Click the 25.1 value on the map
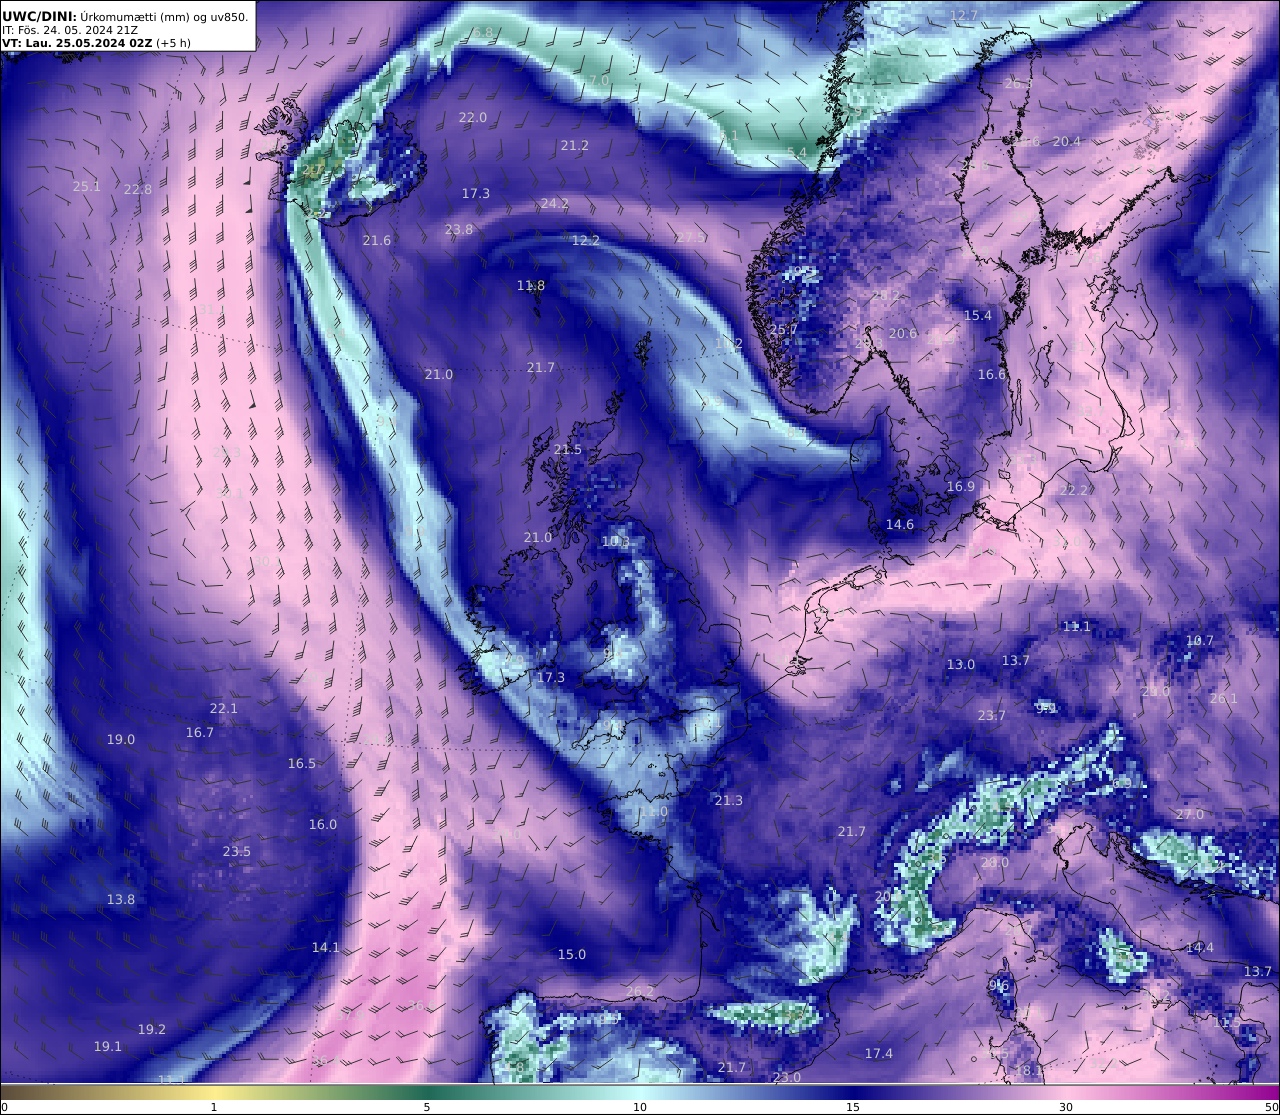The height and width of the screenshot is (1115, 1280). [87, 186]
